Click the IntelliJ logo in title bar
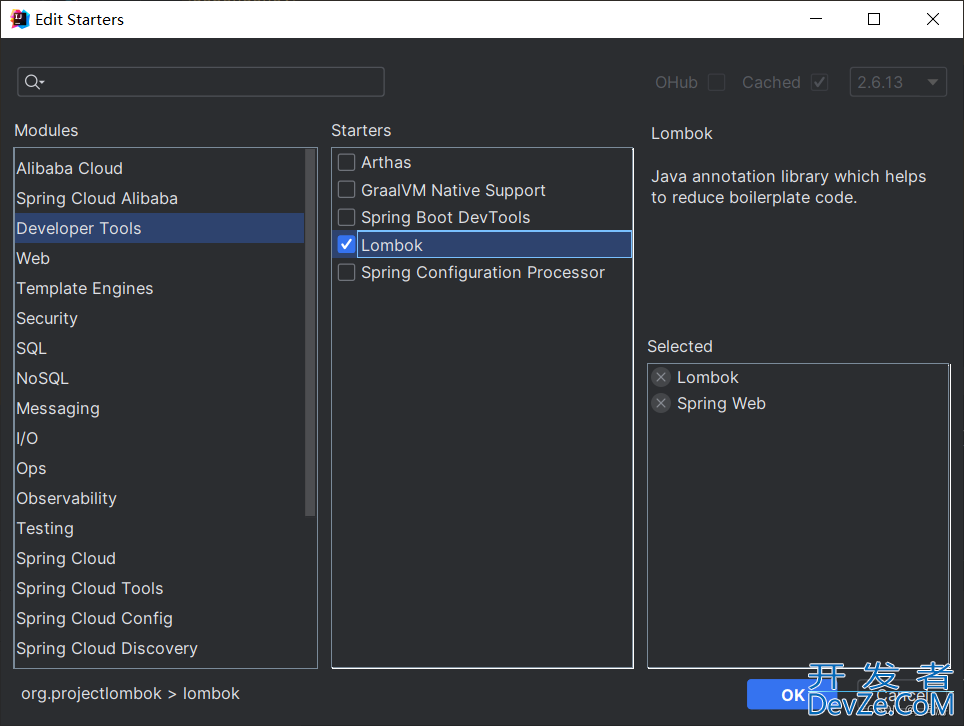This screenshot has height=726, width=964. 20,19
